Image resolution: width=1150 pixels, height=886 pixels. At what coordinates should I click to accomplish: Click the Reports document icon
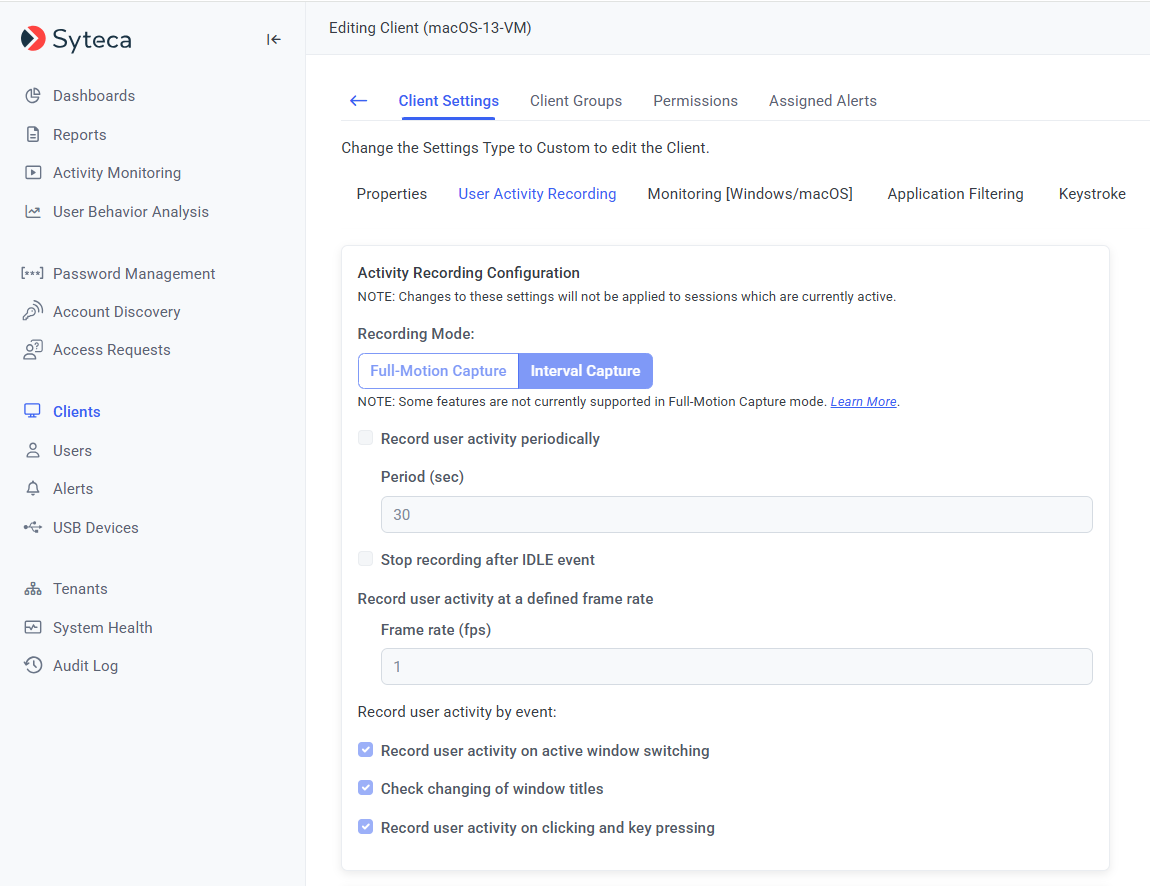pyautogui.click(x=33, y=135)
